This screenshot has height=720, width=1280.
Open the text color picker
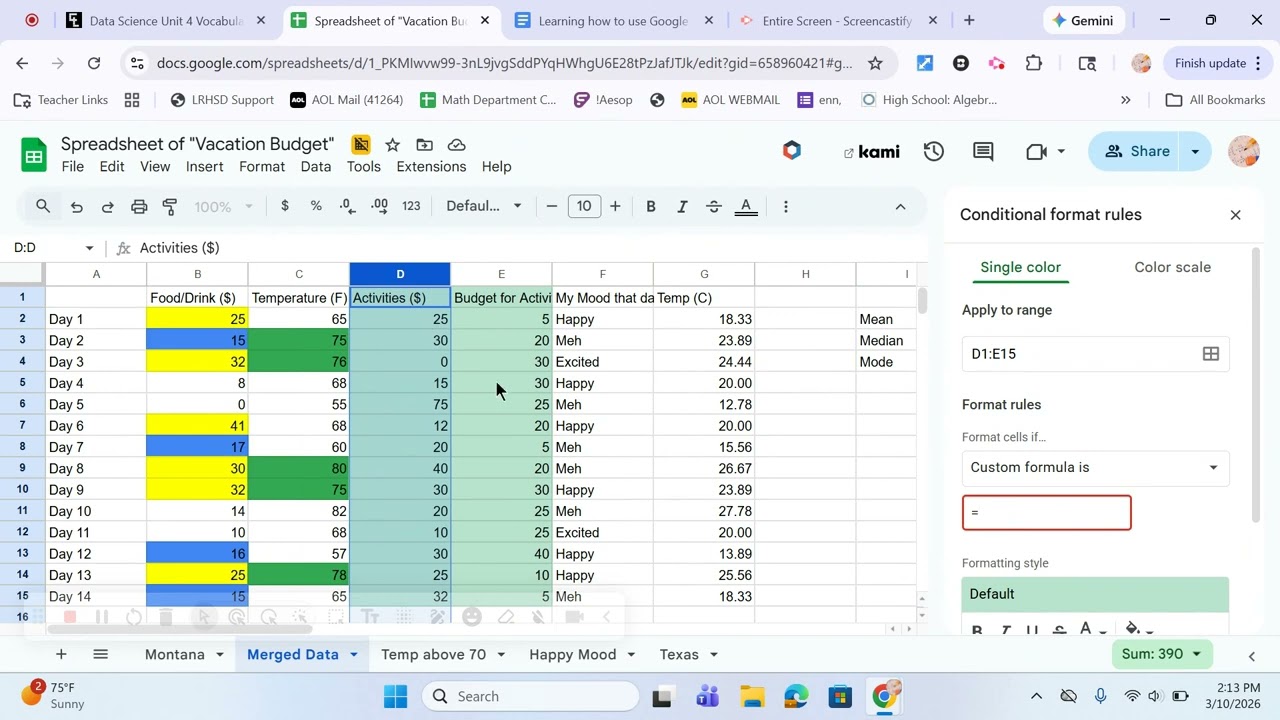tap(746, 206)
